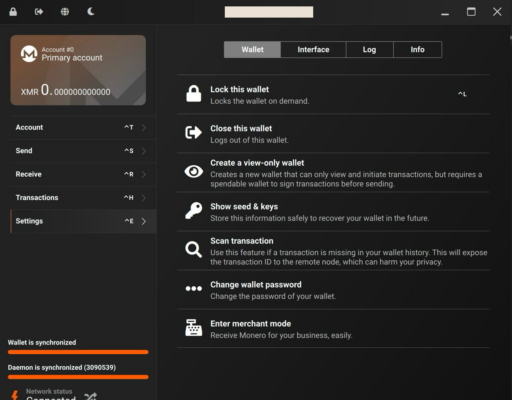Click the cash register merchant mode icon

pos(194,328)
